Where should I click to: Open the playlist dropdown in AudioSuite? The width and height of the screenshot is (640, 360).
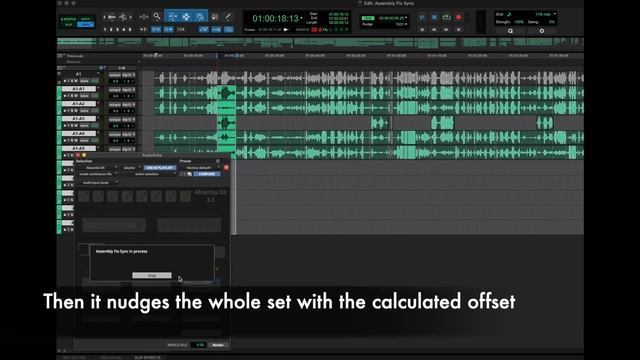pyautogui.click(x=131, y=168)
